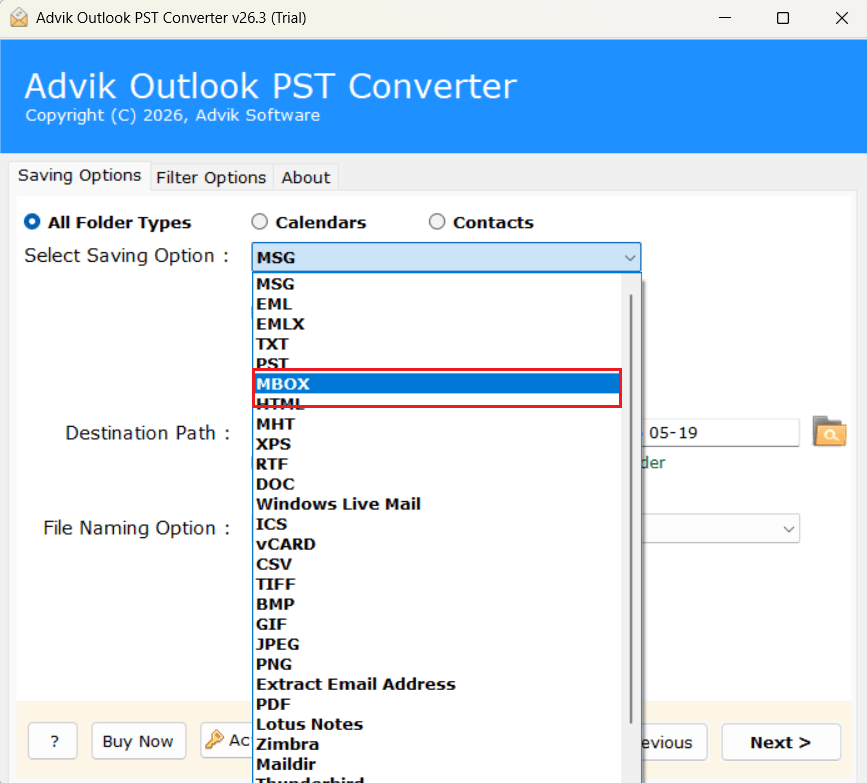Choose BMP image format
The width and height of the screenshot is (867, 783).
[x=437, y=604]
